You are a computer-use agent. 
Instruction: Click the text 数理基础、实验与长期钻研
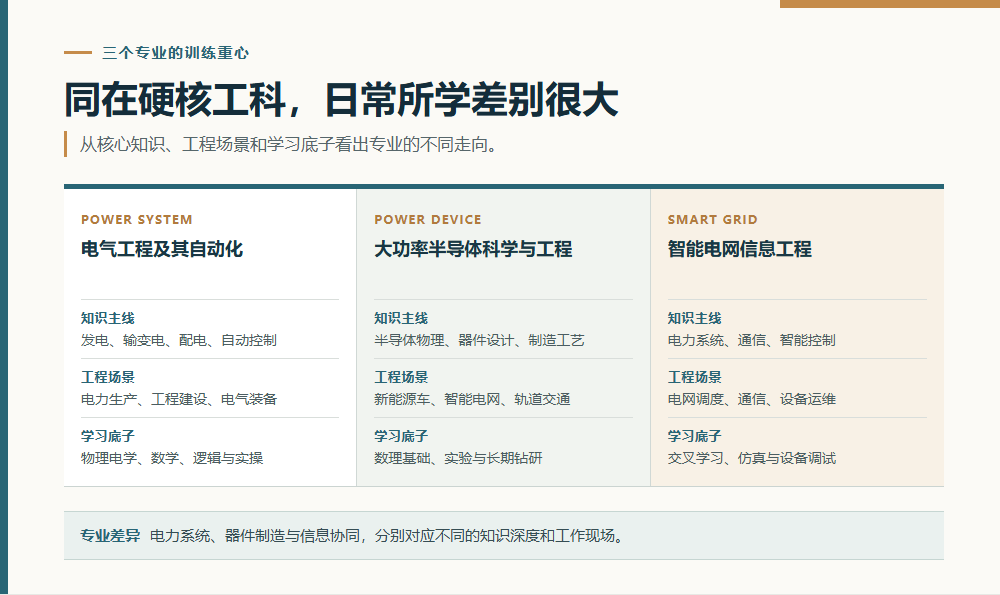(459, 458)
